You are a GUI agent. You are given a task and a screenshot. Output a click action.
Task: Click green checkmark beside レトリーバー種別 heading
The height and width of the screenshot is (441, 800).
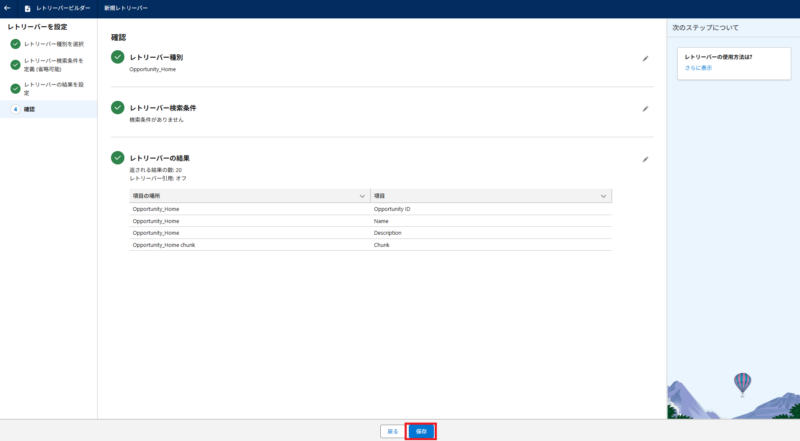pos(118,58)
